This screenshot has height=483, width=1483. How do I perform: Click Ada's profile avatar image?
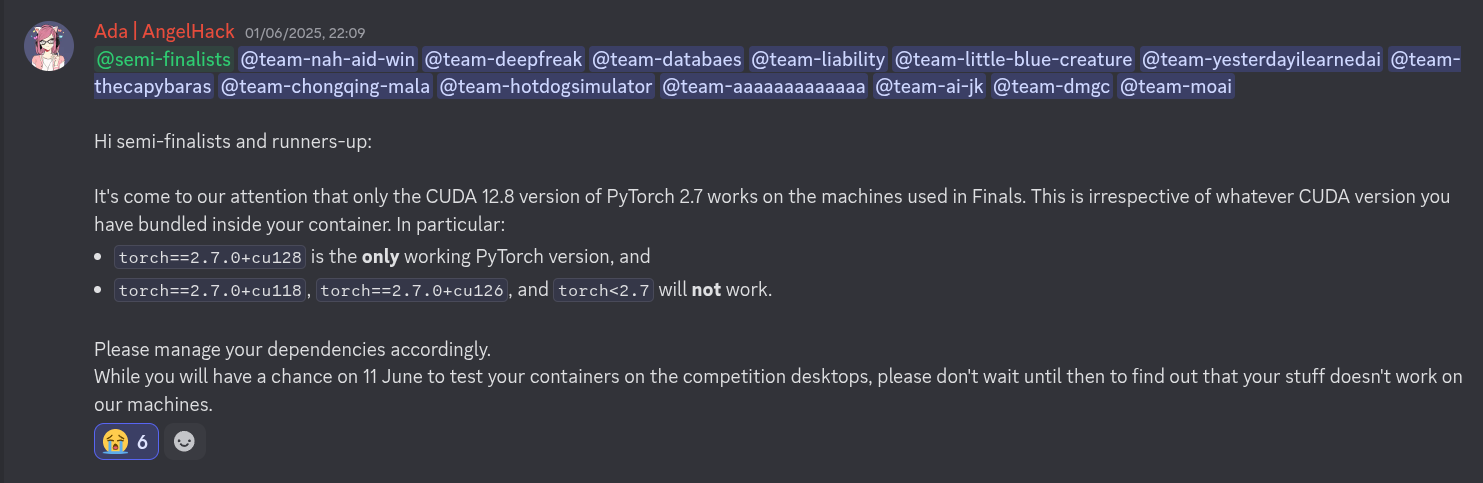point(49,46)
